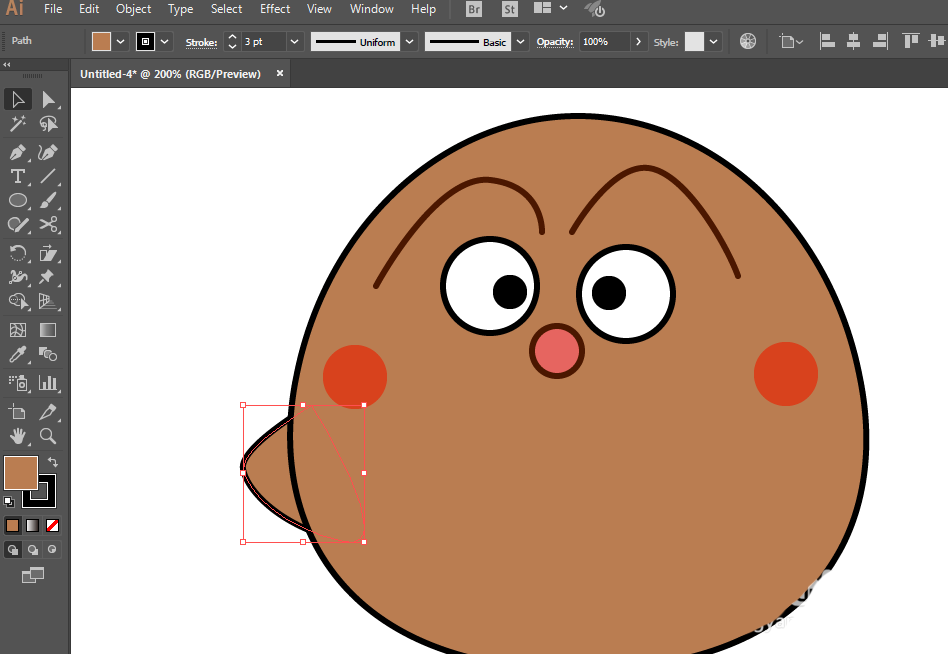Choose the Shaper tool

[18, 224]
